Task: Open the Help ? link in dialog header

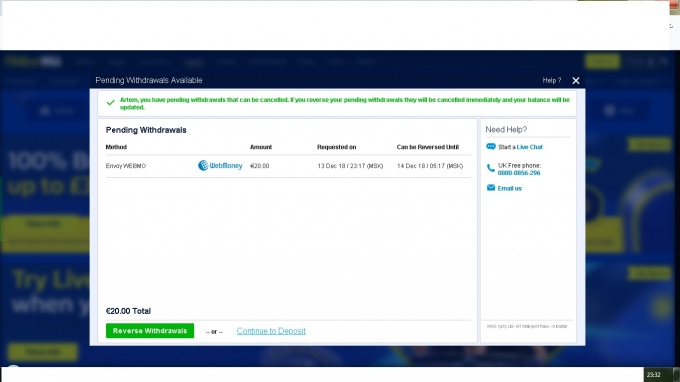Action: 552,81
